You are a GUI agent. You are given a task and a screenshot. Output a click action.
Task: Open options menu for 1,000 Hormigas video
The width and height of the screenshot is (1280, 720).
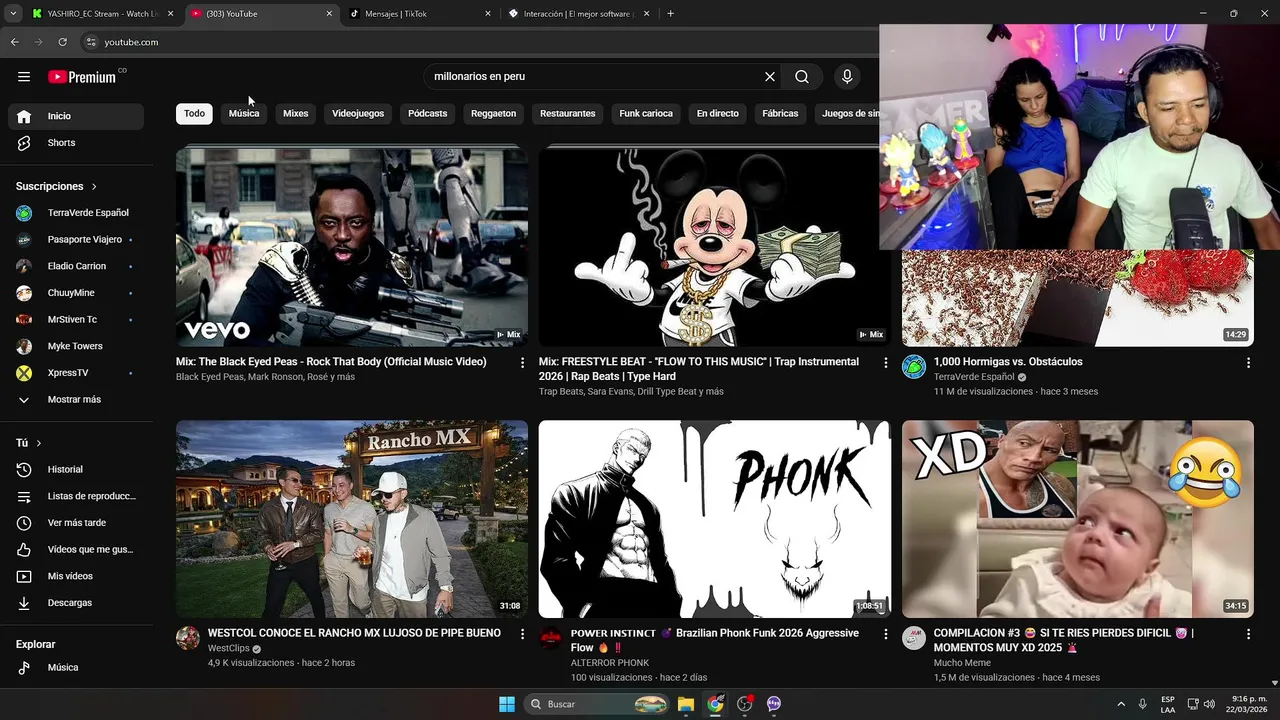[1248, 363]
